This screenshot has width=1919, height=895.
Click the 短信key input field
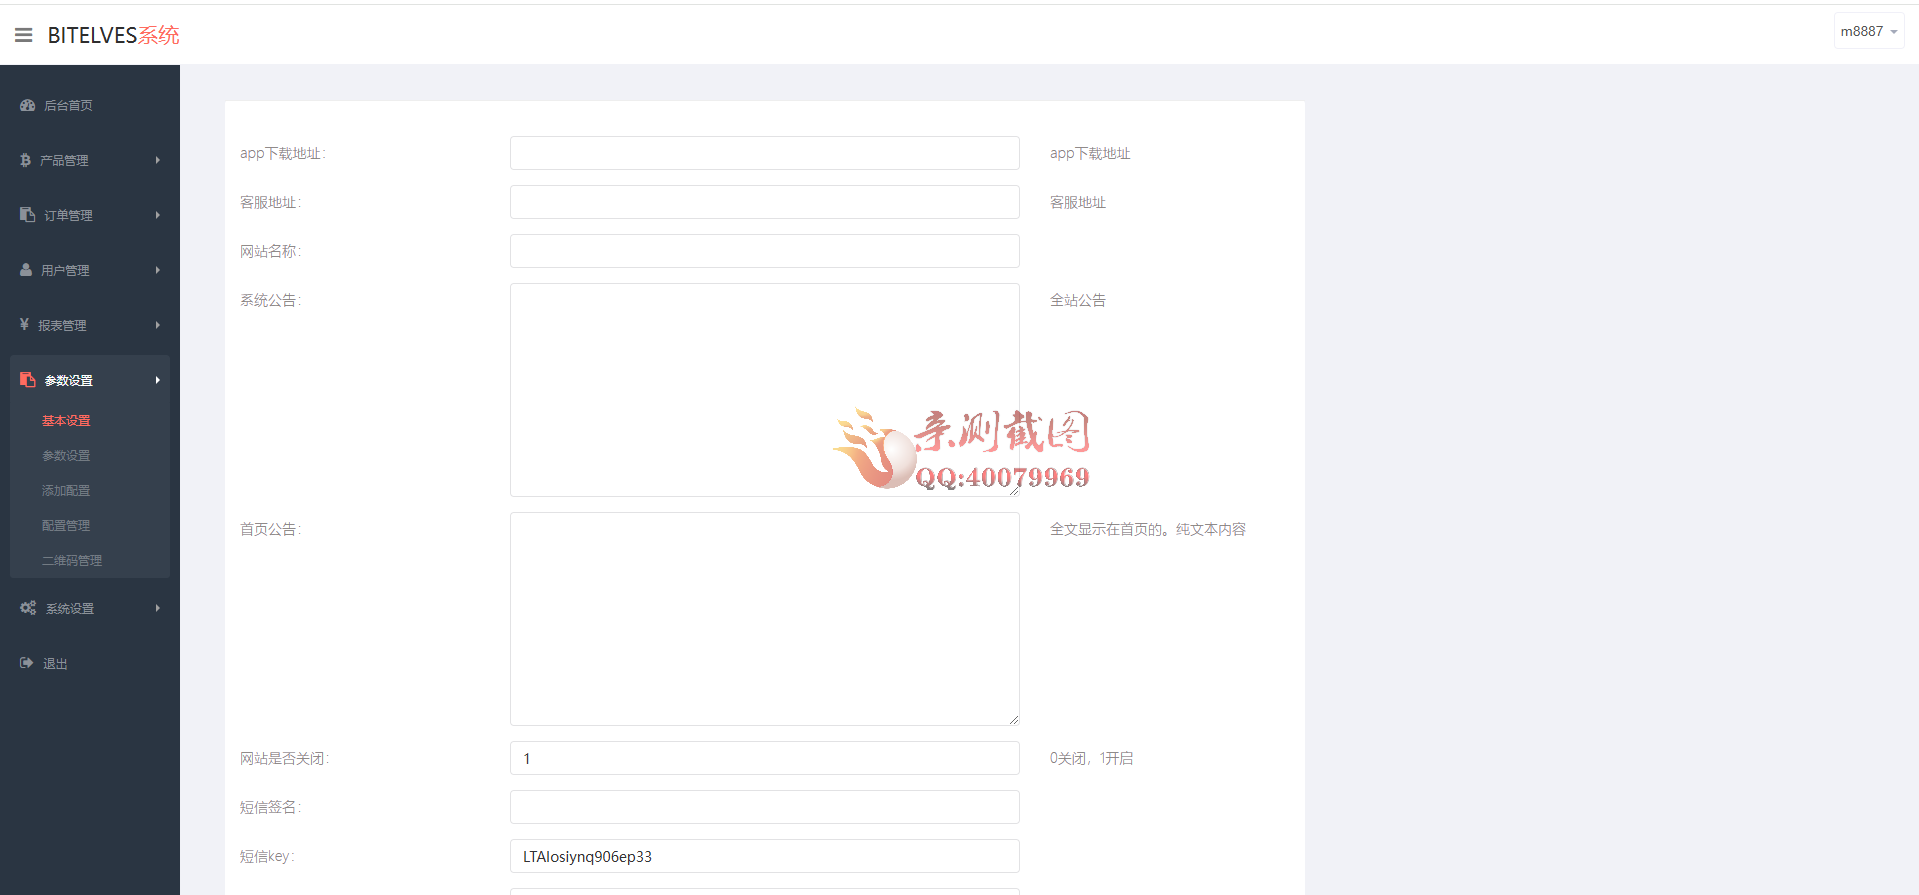click(764, 856)
